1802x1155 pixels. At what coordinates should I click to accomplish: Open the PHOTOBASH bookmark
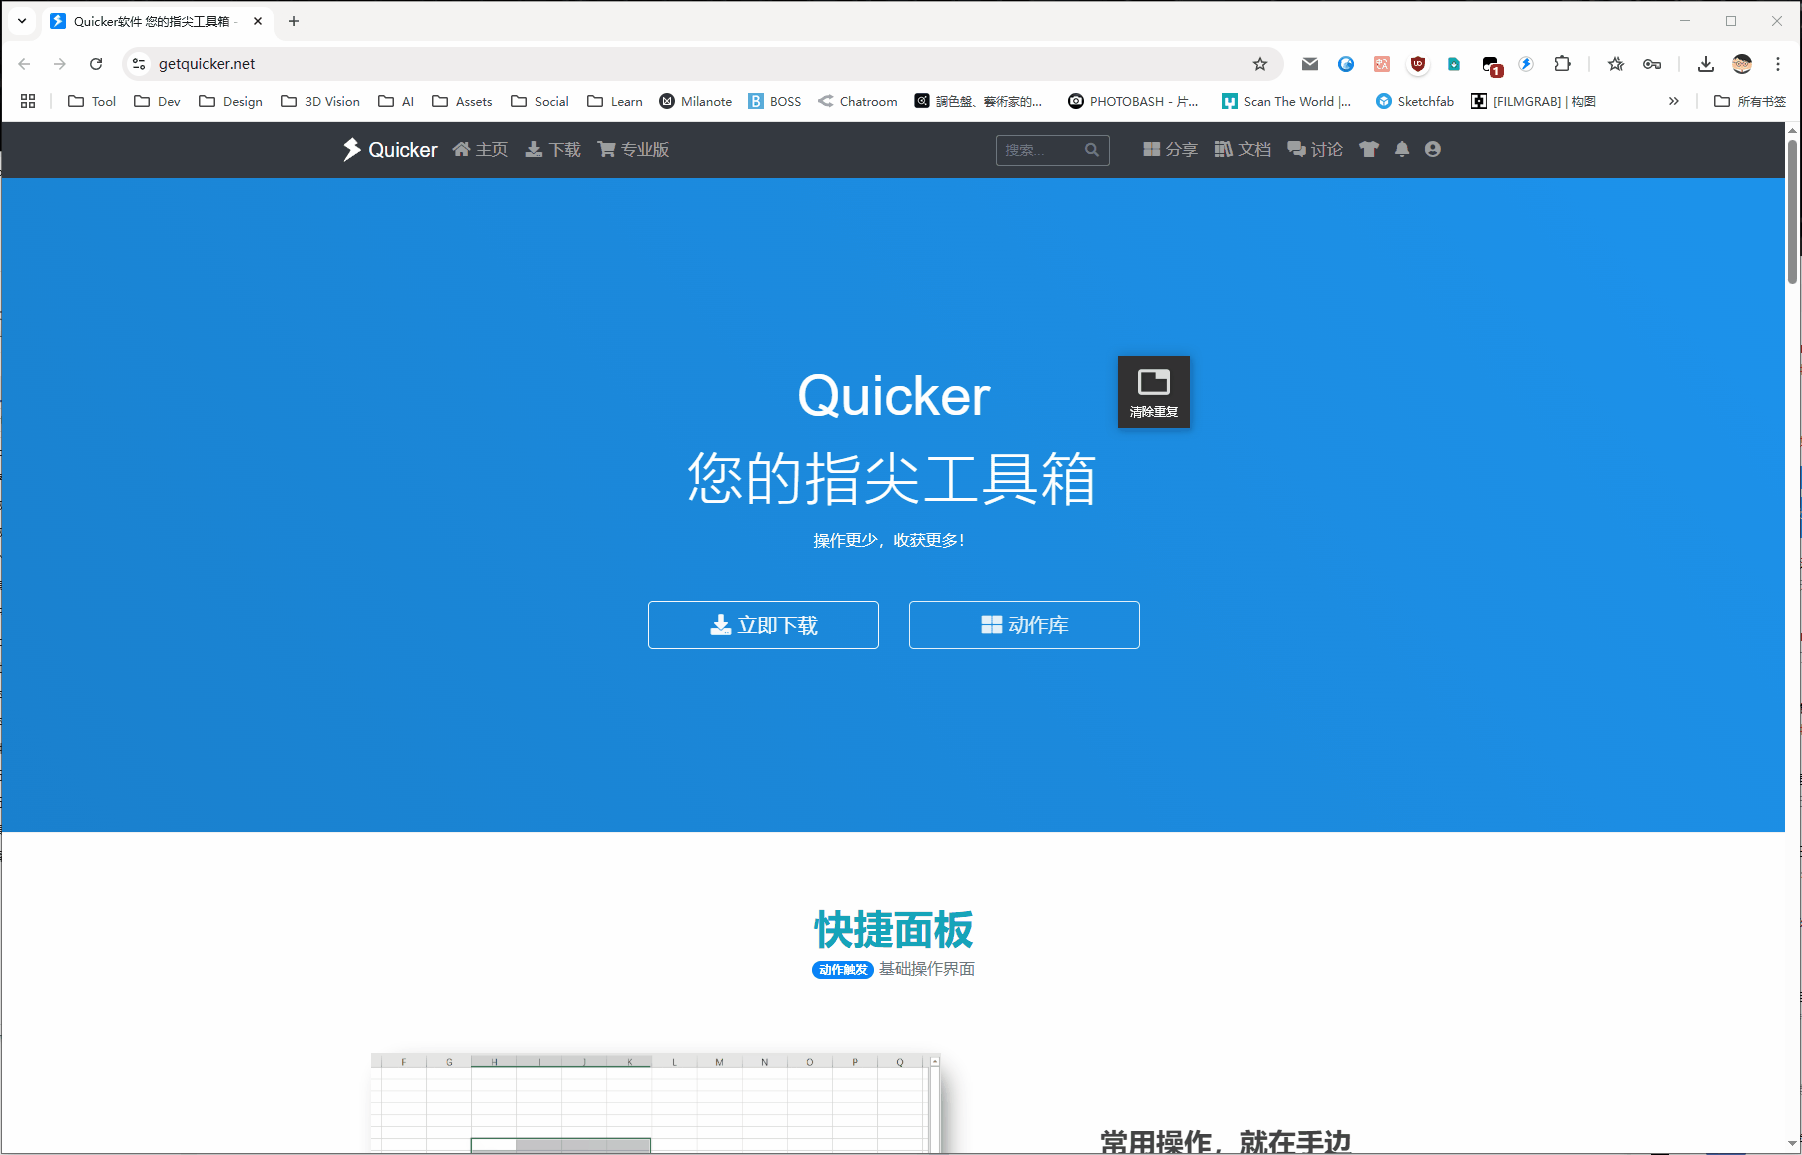(x=1133, y=101)
